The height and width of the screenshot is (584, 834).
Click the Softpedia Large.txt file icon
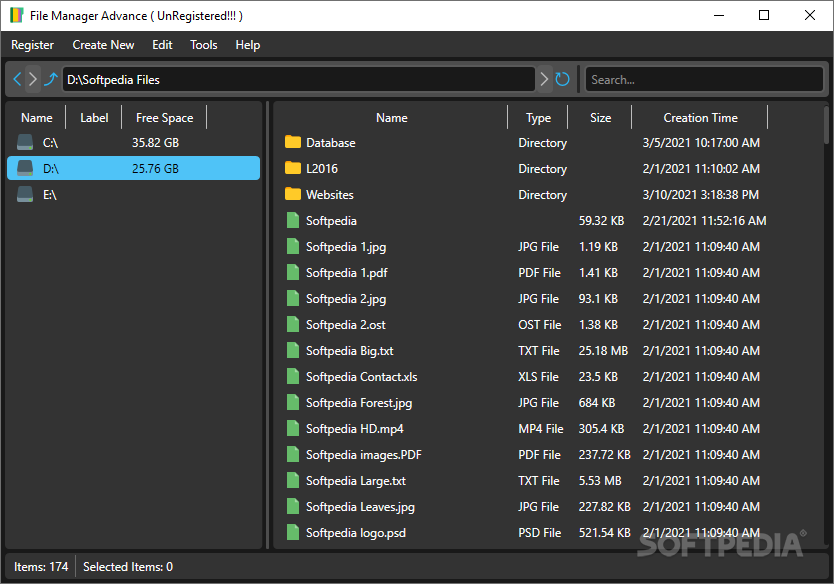click(x=293, y=481)
